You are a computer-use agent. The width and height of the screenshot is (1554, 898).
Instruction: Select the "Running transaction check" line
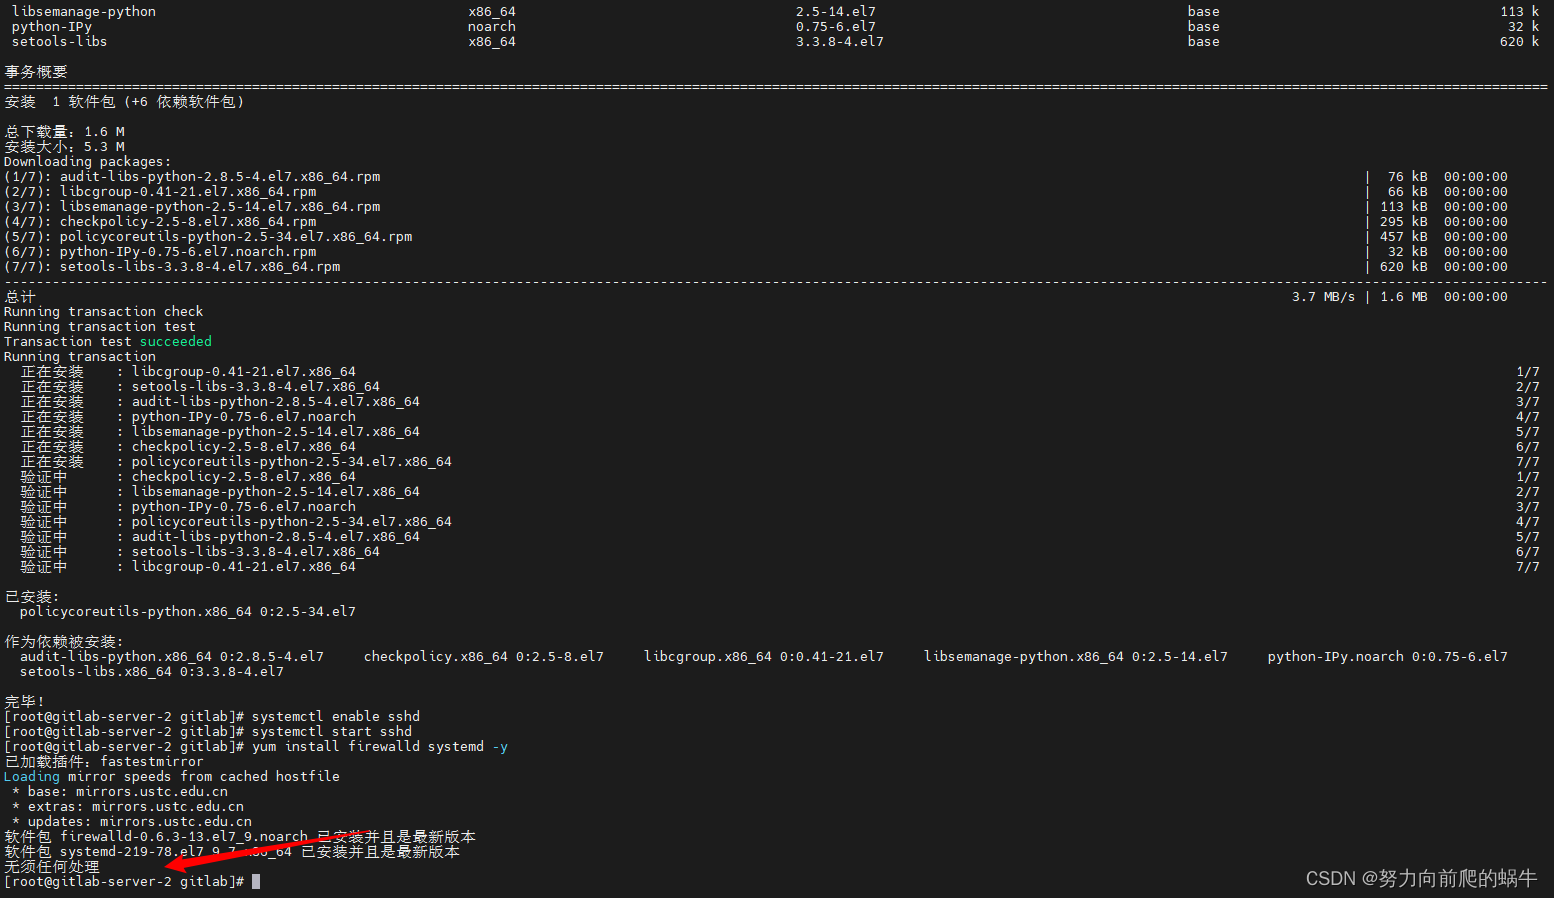tap(104, 312)
